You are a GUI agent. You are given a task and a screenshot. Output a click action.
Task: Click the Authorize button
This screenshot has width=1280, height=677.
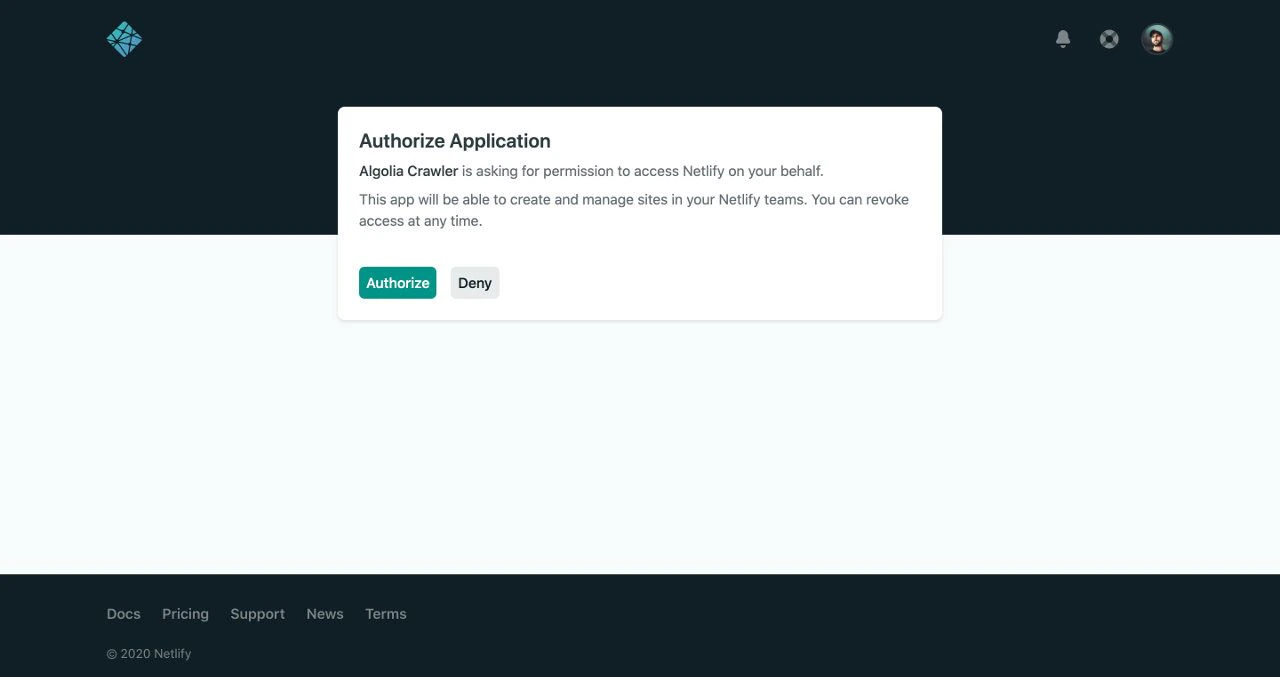(397, 282)
